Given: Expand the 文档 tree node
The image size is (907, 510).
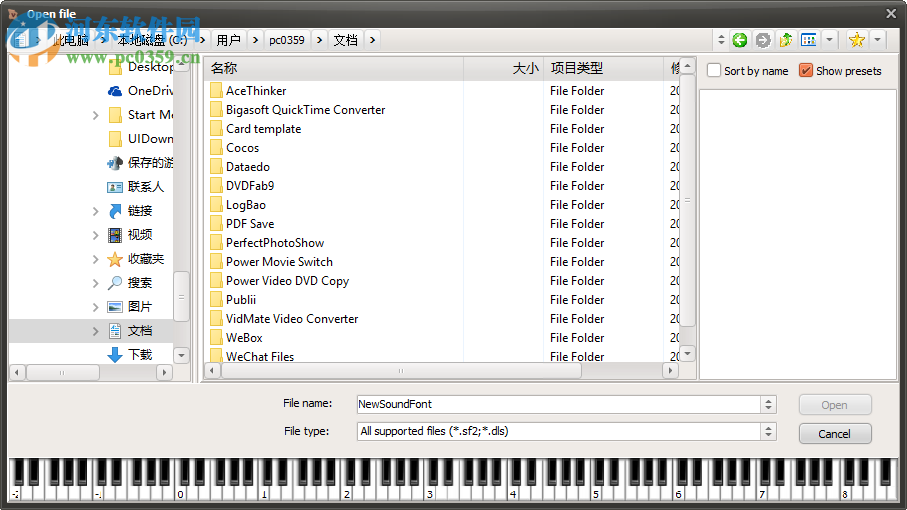Looking at the screenshot, I should [x=95, y=331].
